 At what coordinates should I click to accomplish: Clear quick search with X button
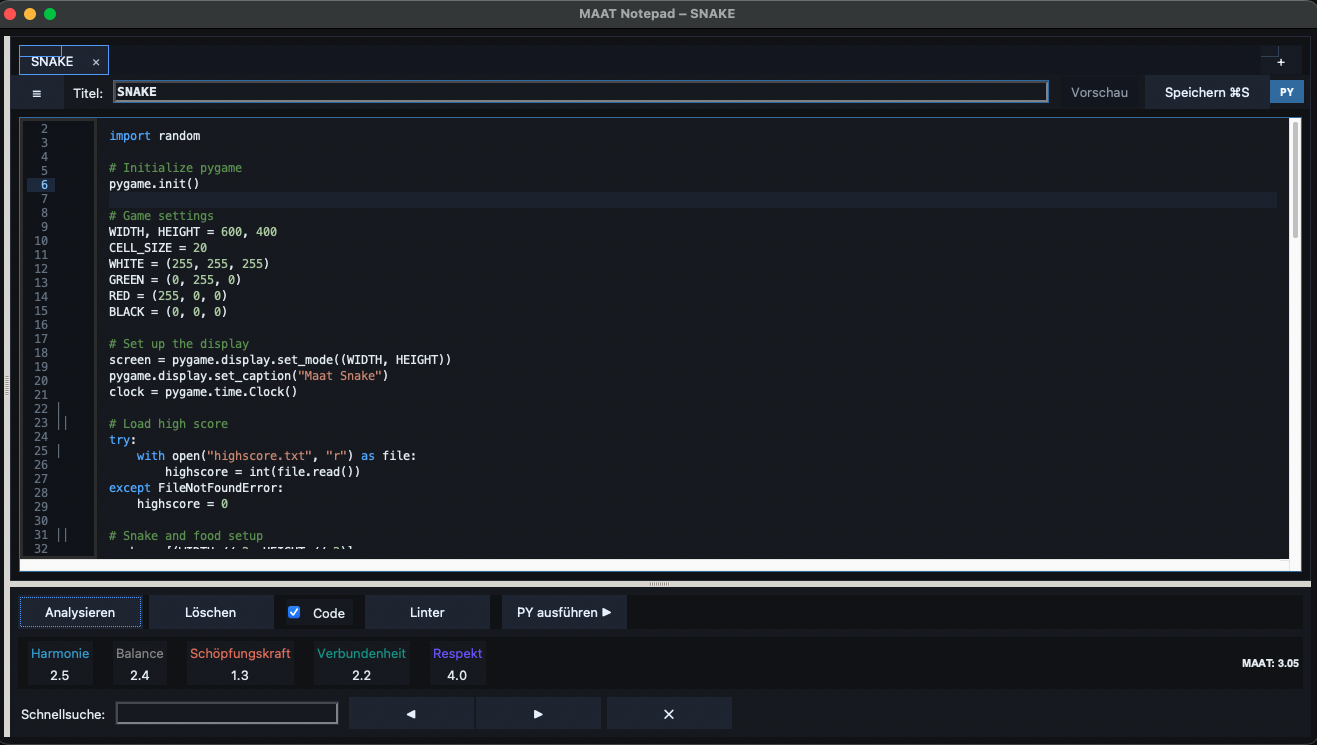pyautogui.click(x=669, y=714)
